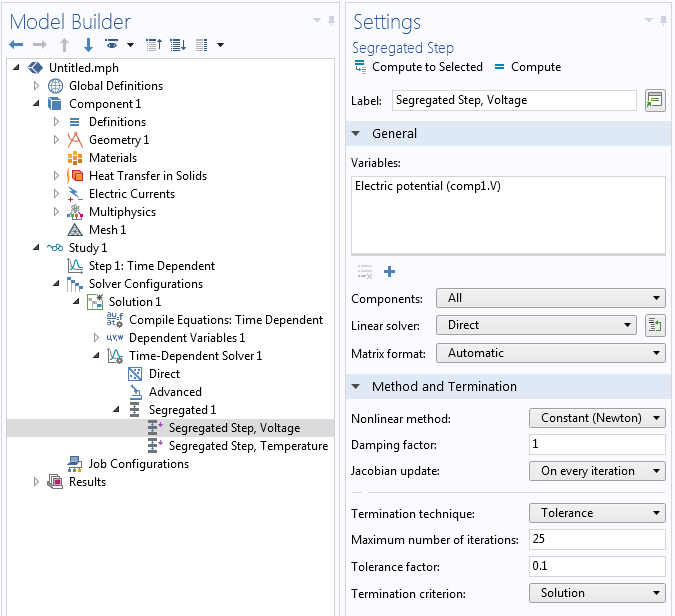Open the Nonlinear method dropdown

click(597, 418)
